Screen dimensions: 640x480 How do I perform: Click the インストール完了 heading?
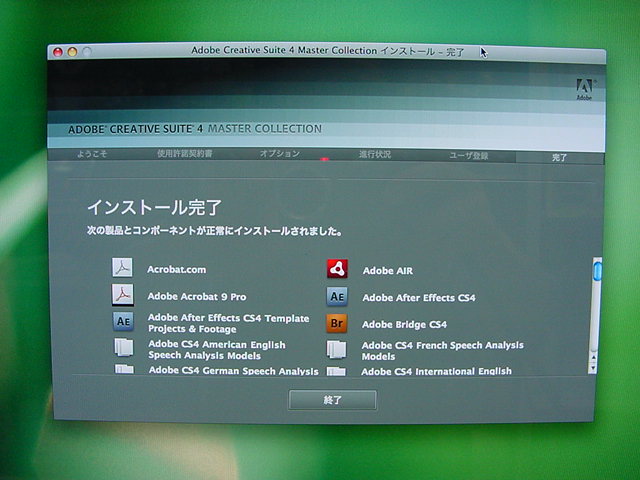pyautogui.click(x=154, y=207)
